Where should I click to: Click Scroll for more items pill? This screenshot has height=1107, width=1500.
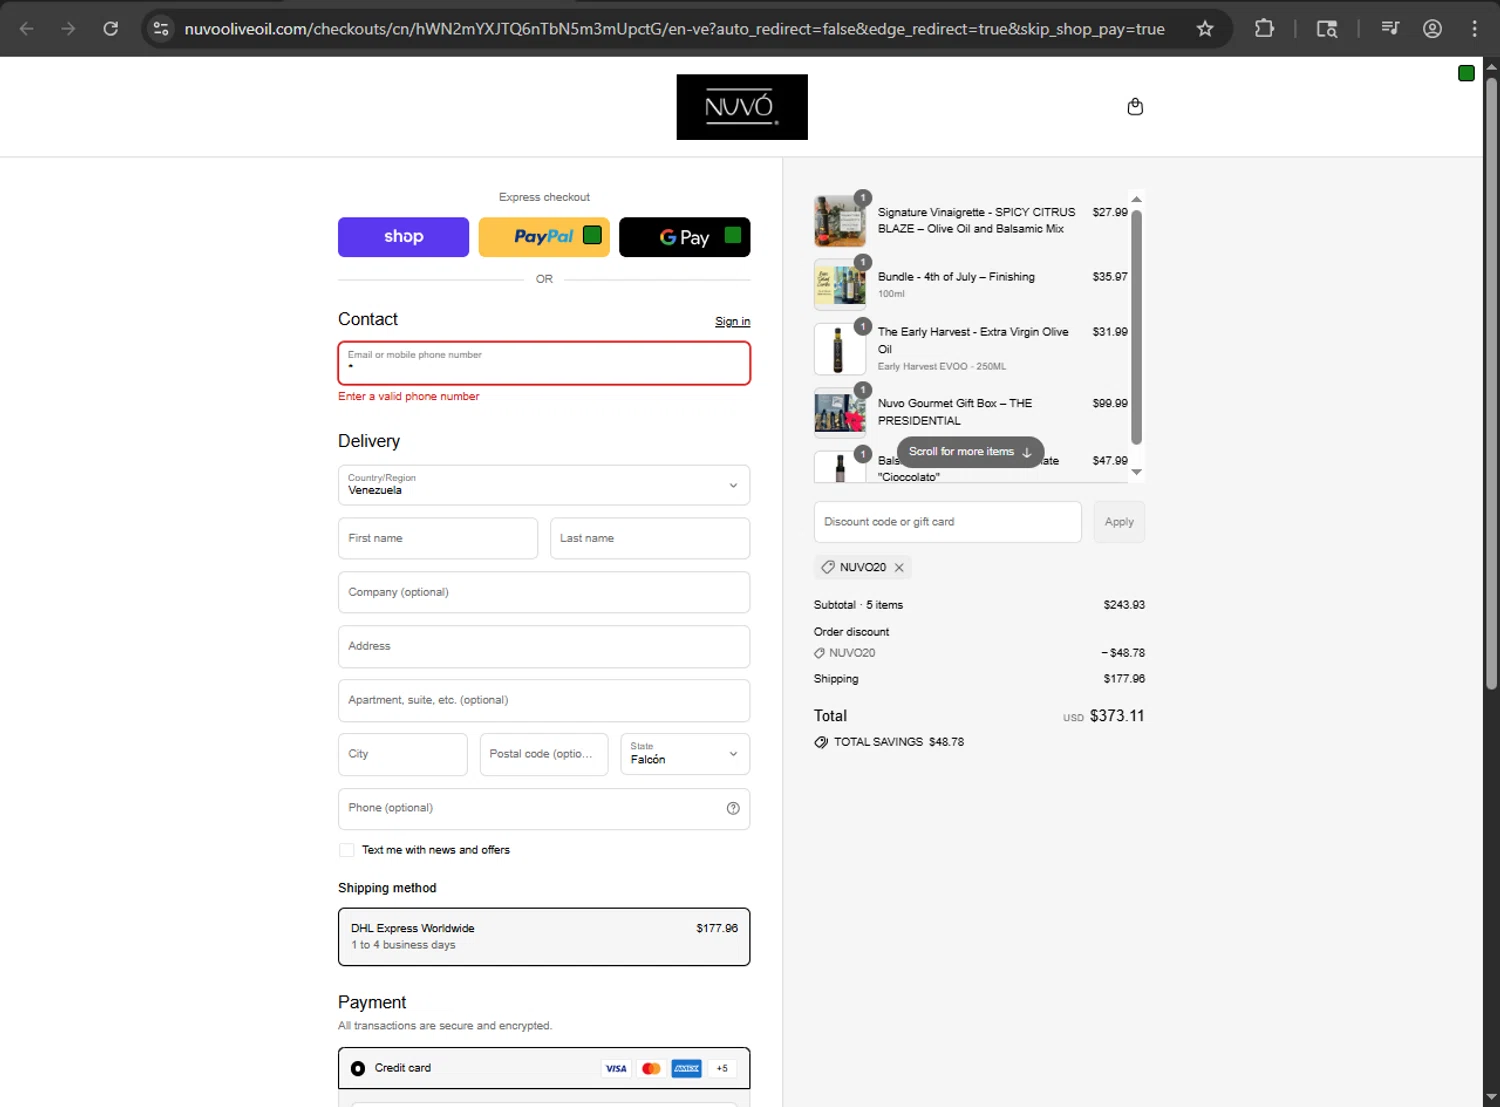tap(970, 452)
